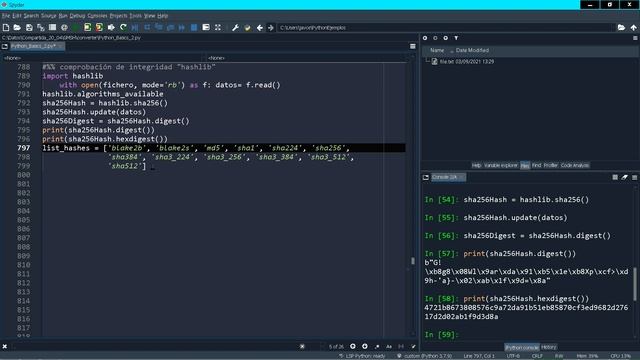The image size is (640, 360).
Task: Click the New file icon
Action: tap(6, 27)
